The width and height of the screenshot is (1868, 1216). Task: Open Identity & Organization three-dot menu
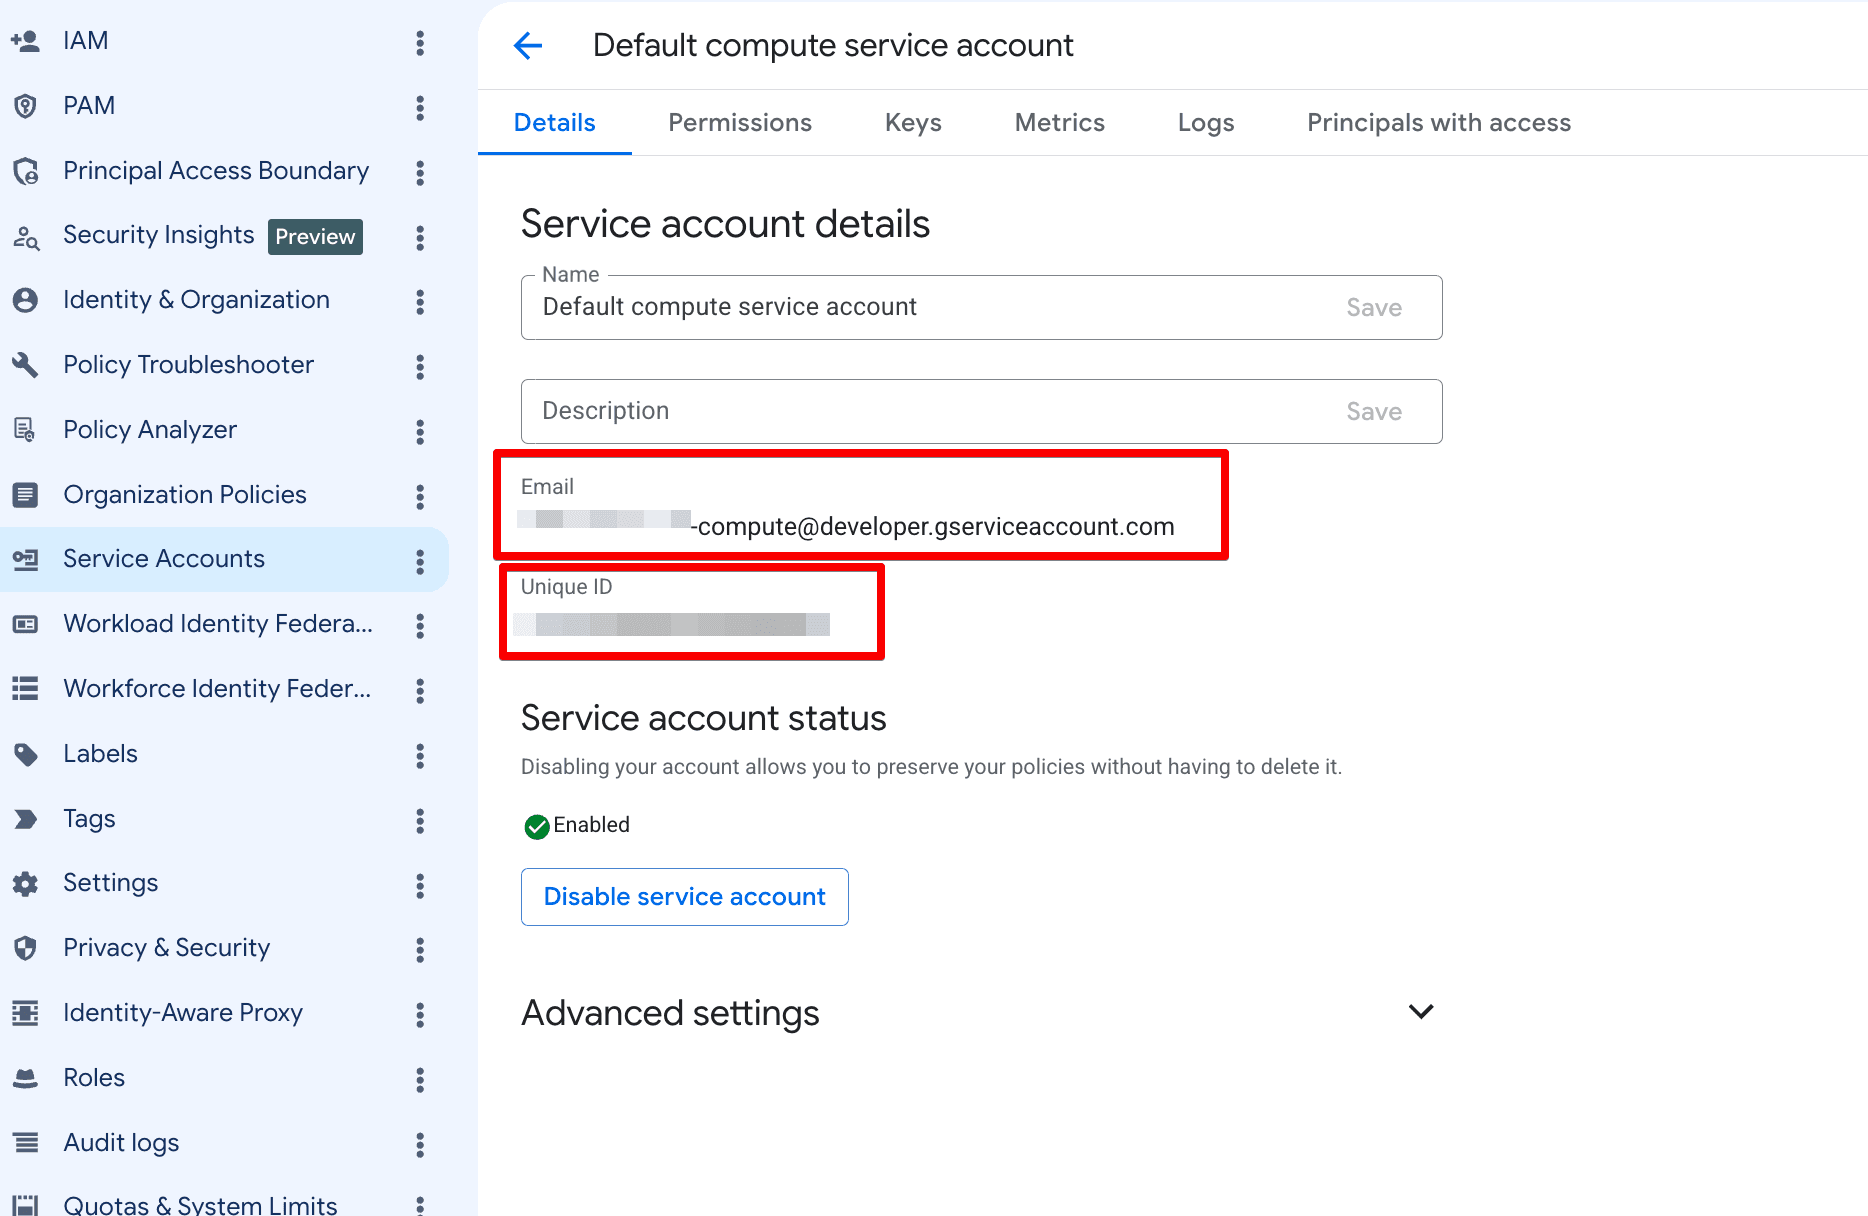tap(420, 302)
